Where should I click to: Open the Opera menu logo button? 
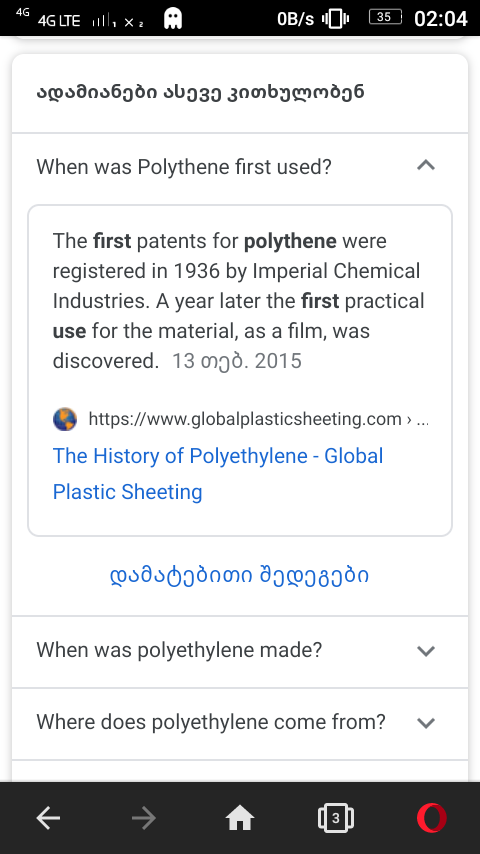[x=432, y=818]
